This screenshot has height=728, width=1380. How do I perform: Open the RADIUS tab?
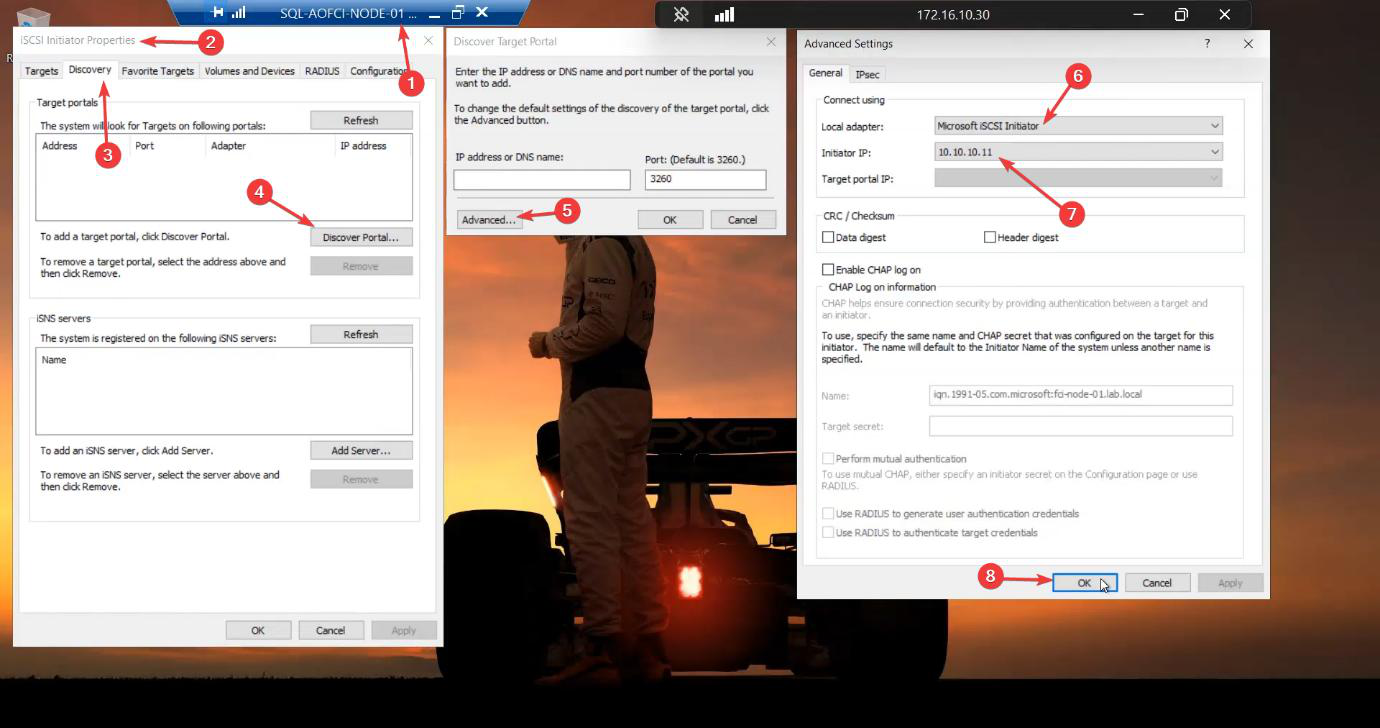tap(322, 72)
